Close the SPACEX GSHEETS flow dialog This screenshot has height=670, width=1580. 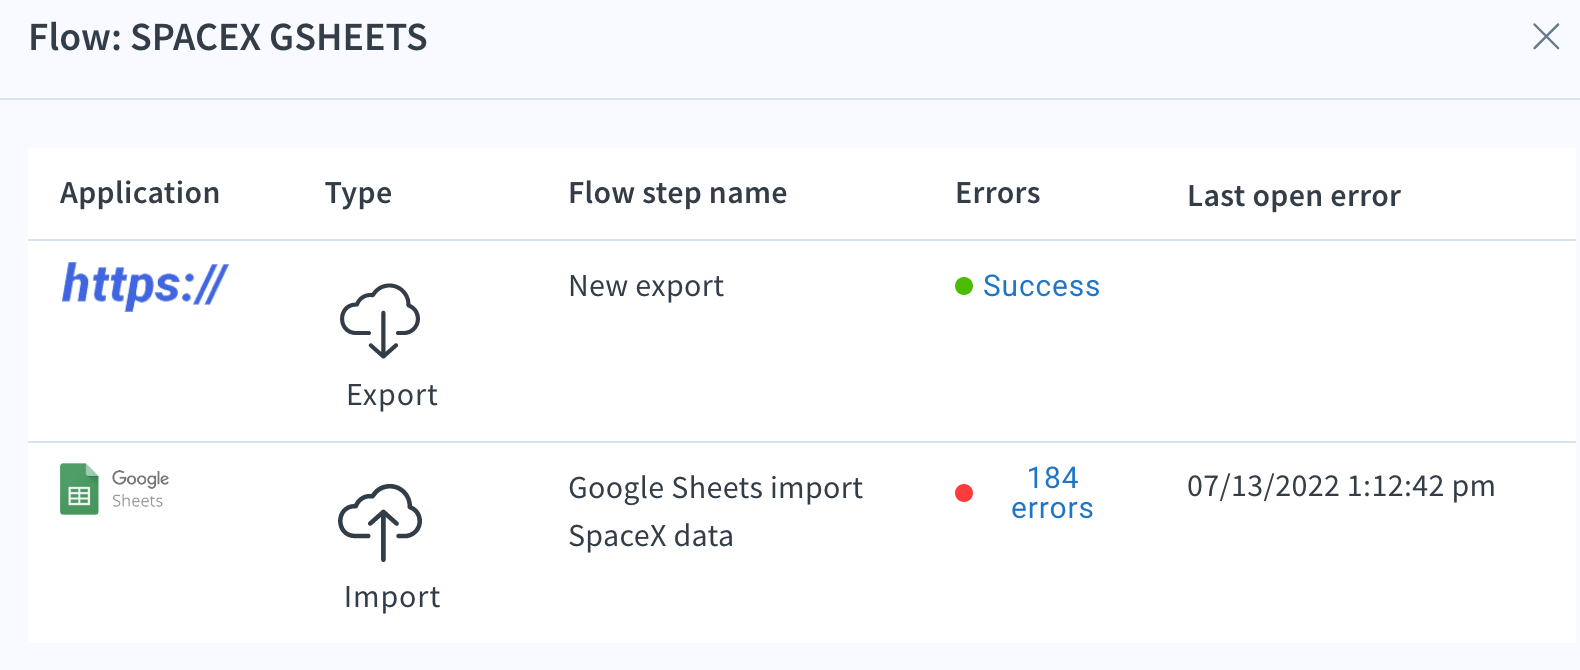pos(1546,37)
